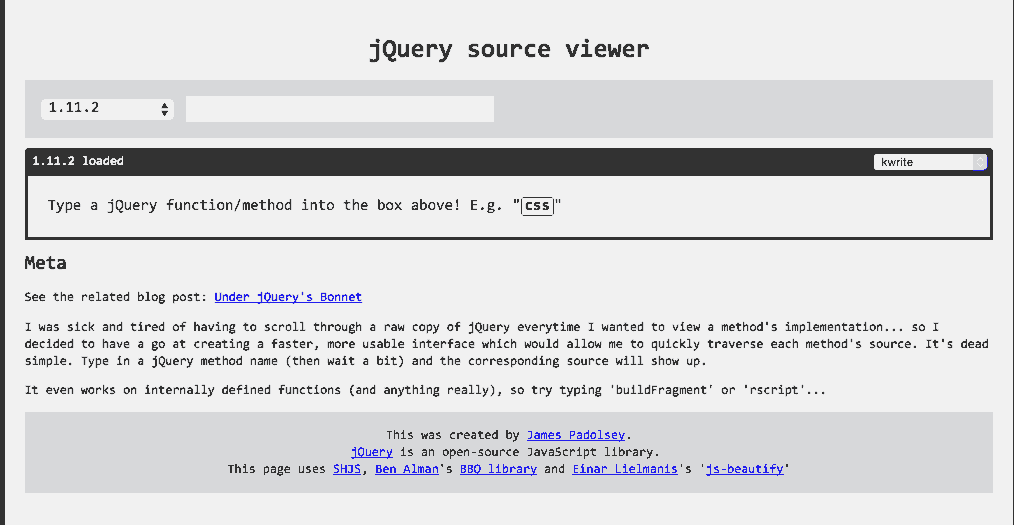Click the "jQuery source viewer" page title
Image resolution: width=1014 pixels, height=525 pixels.
509,48
